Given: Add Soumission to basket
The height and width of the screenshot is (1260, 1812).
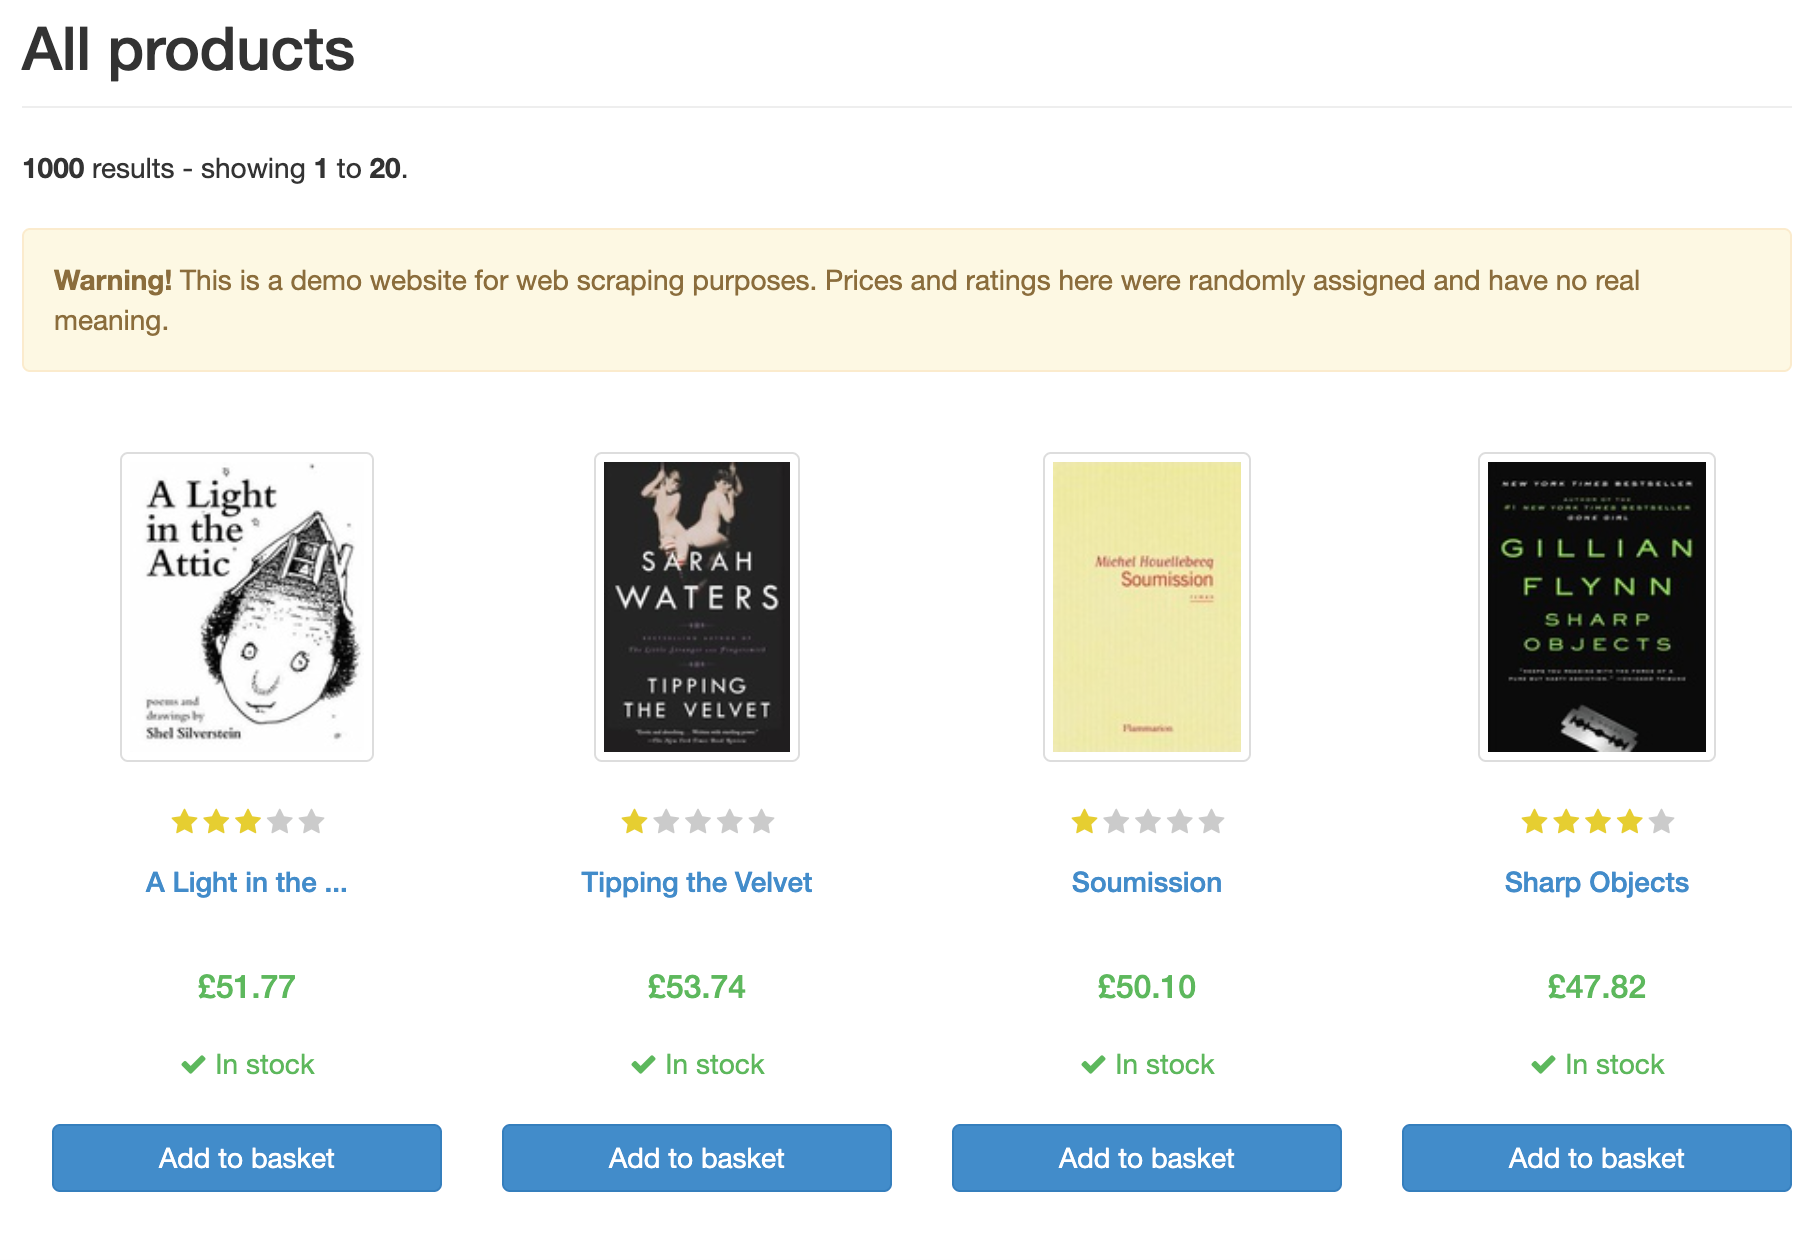Looking at the screenshot, I should tap(1147, 1158).
